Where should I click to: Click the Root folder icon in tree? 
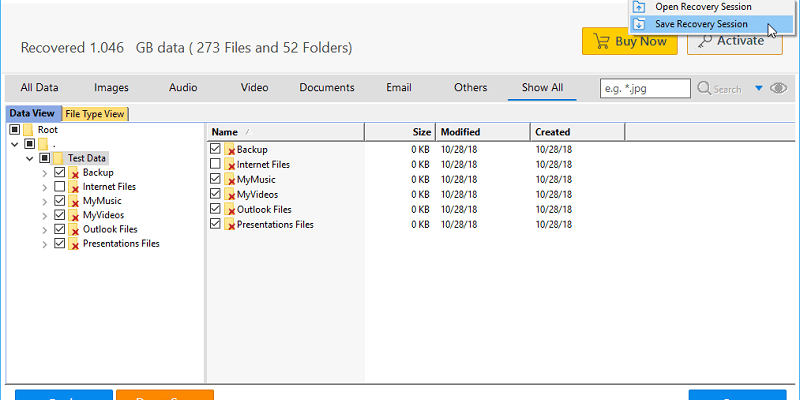29,130
